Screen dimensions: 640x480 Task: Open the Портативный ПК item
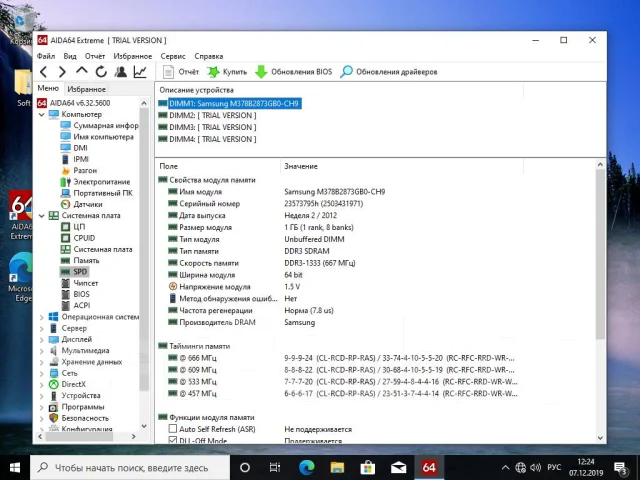coord(97,193)
